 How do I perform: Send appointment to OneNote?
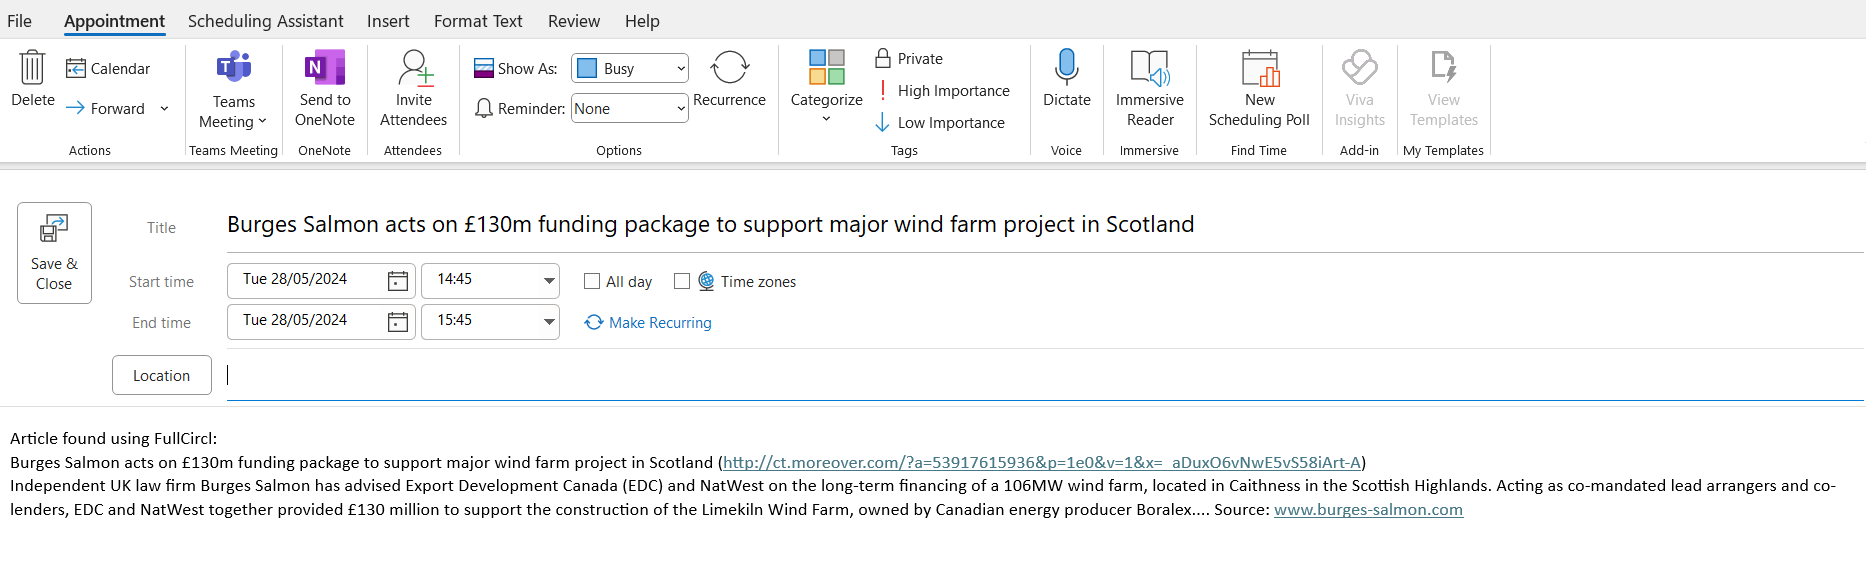click(325, 90)
